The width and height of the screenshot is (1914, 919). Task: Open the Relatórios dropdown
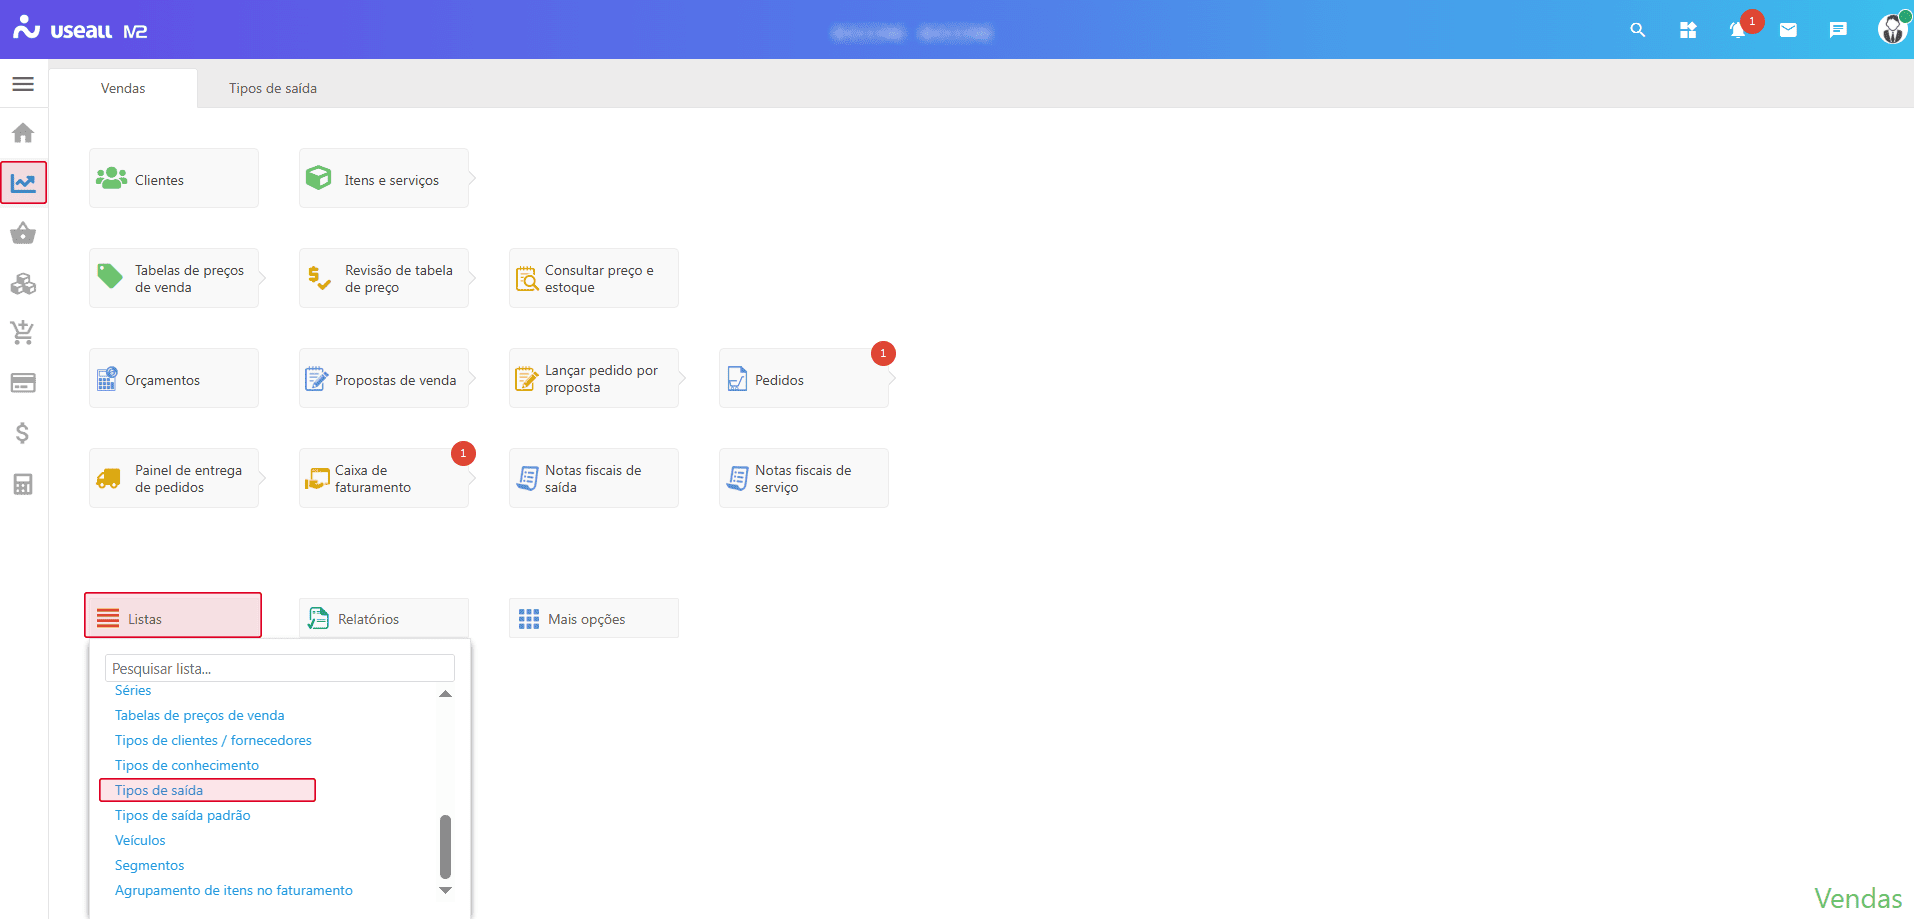coord(384,619)
